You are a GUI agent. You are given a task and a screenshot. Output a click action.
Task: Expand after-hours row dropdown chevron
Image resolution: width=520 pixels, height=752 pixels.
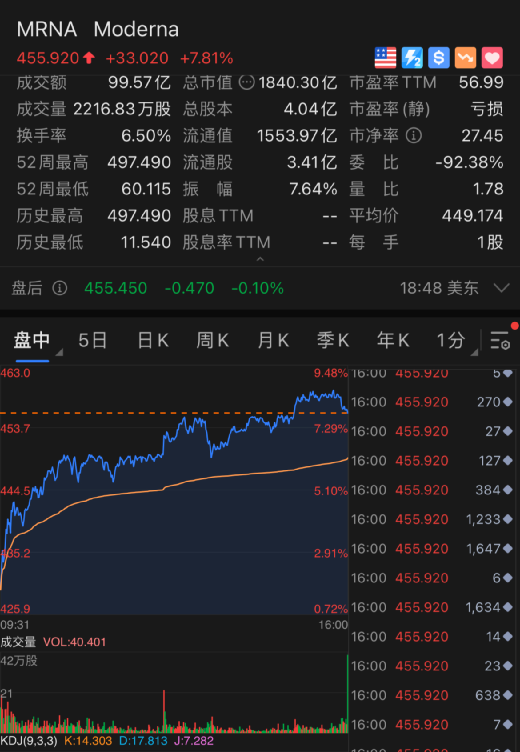tap(501, 288)
